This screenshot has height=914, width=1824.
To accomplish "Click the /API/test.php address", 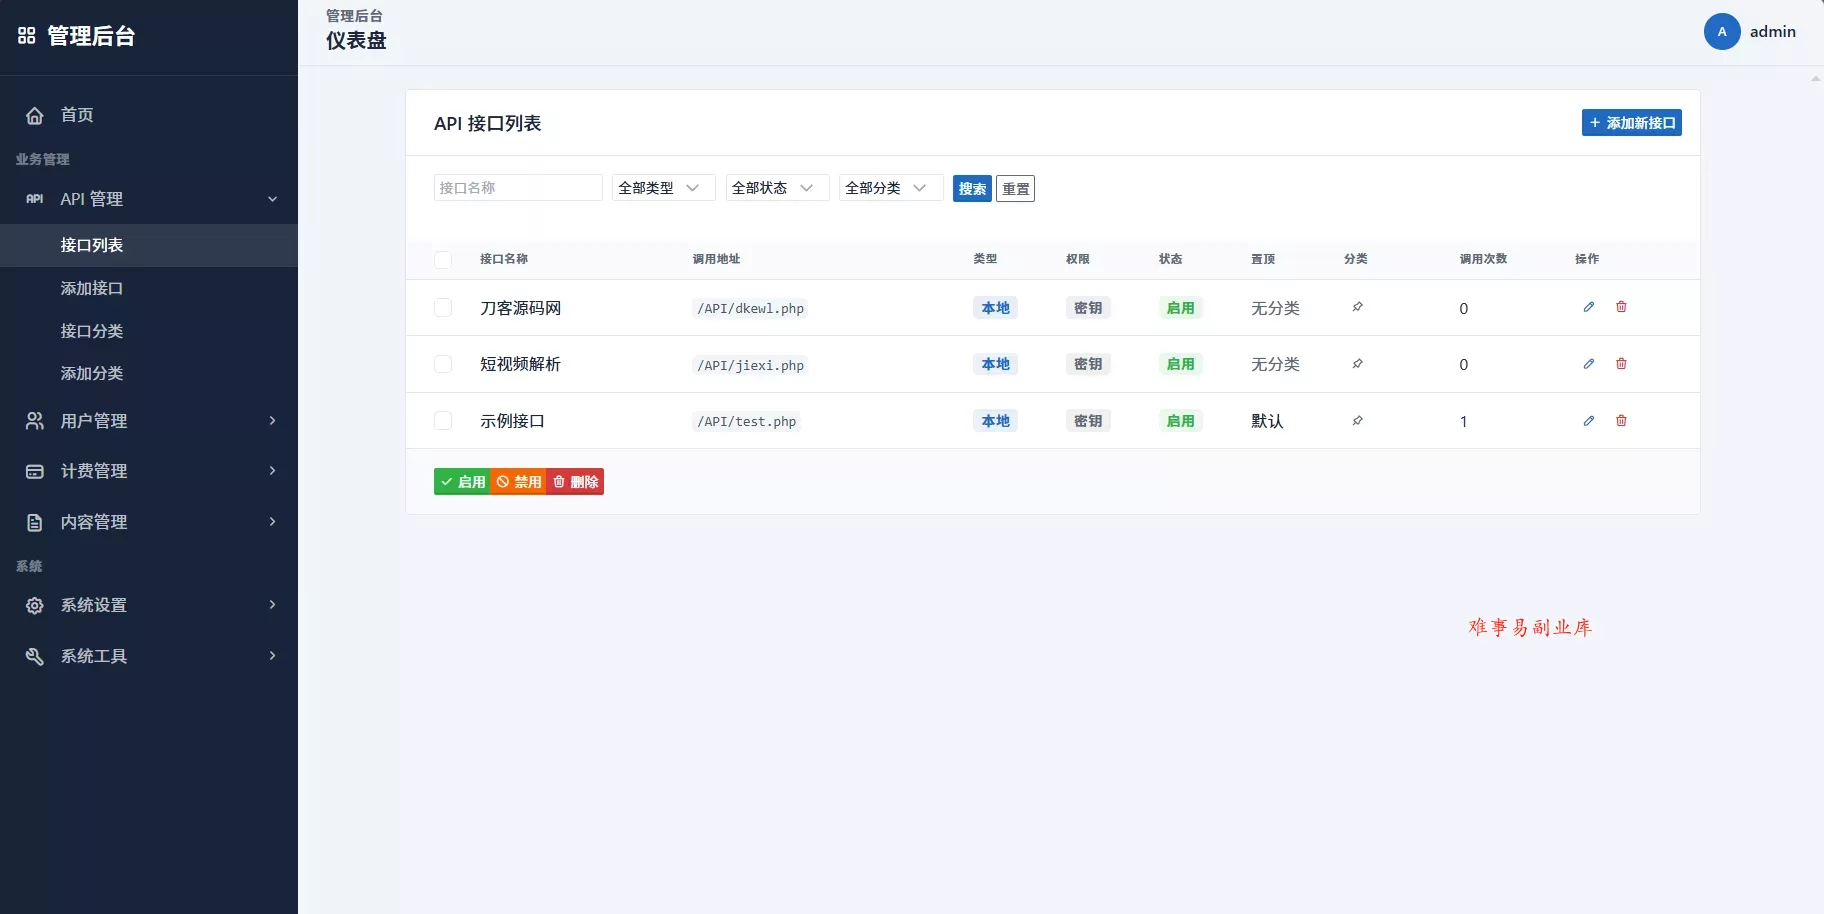I will pos(746,421).
